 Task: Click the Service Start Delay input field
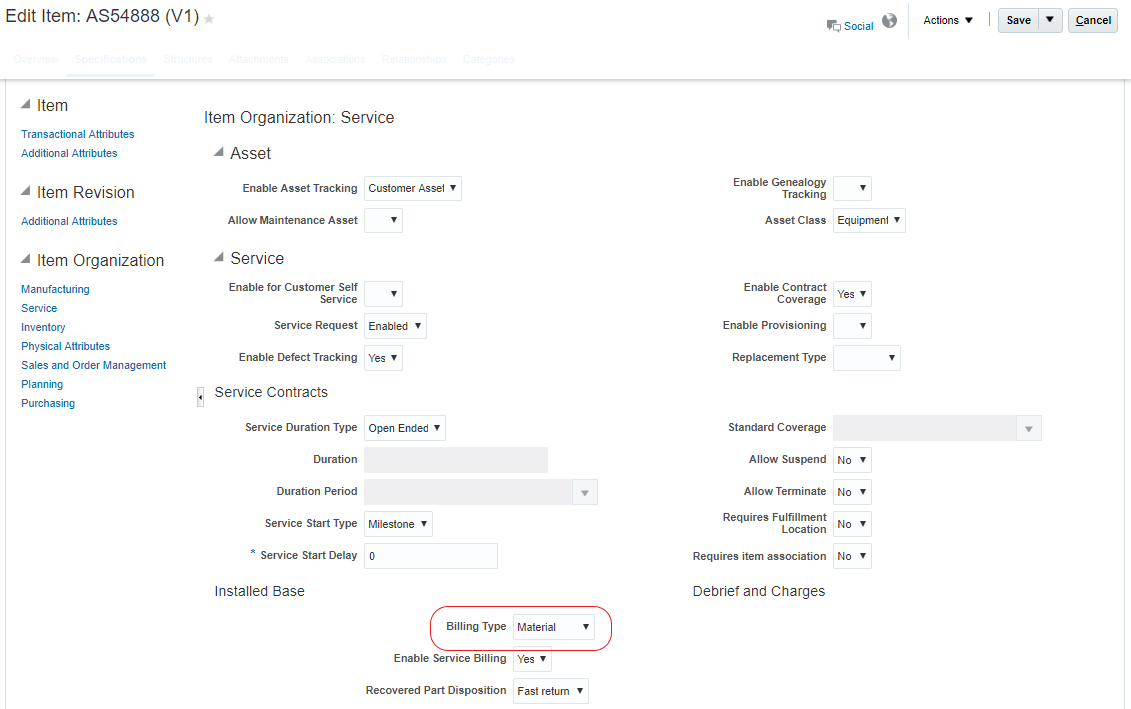(x=430, y=556)
